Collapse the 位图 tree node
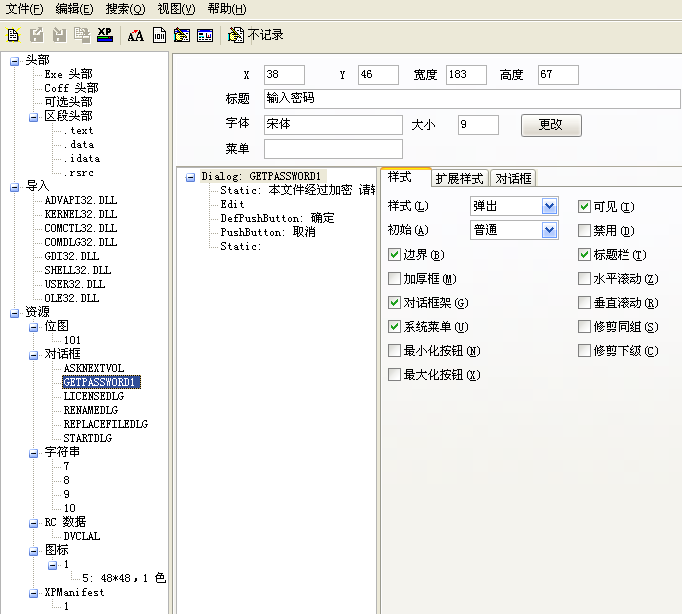 [x=33, y=327]
